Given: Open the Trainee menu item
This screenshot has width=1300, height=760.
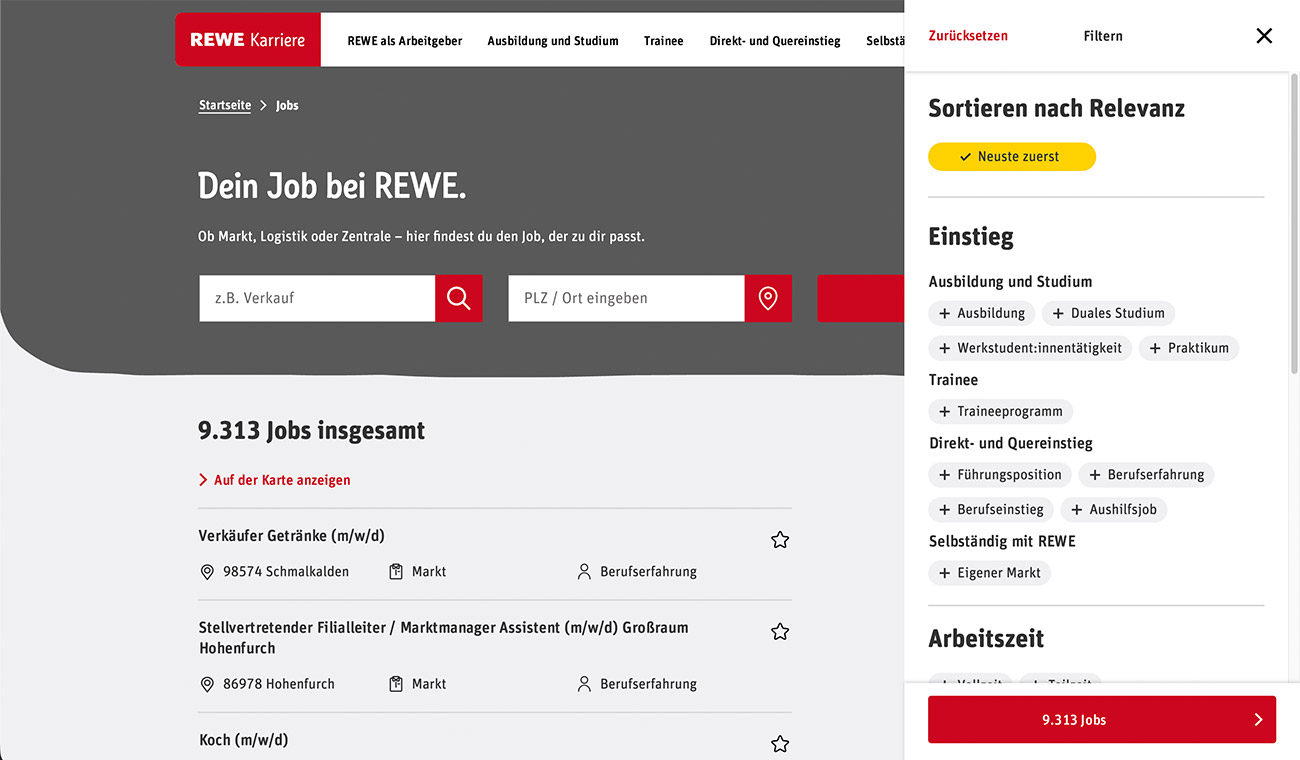Looking at the screenshot, I should pyautogui.click(x=664, y=41).
